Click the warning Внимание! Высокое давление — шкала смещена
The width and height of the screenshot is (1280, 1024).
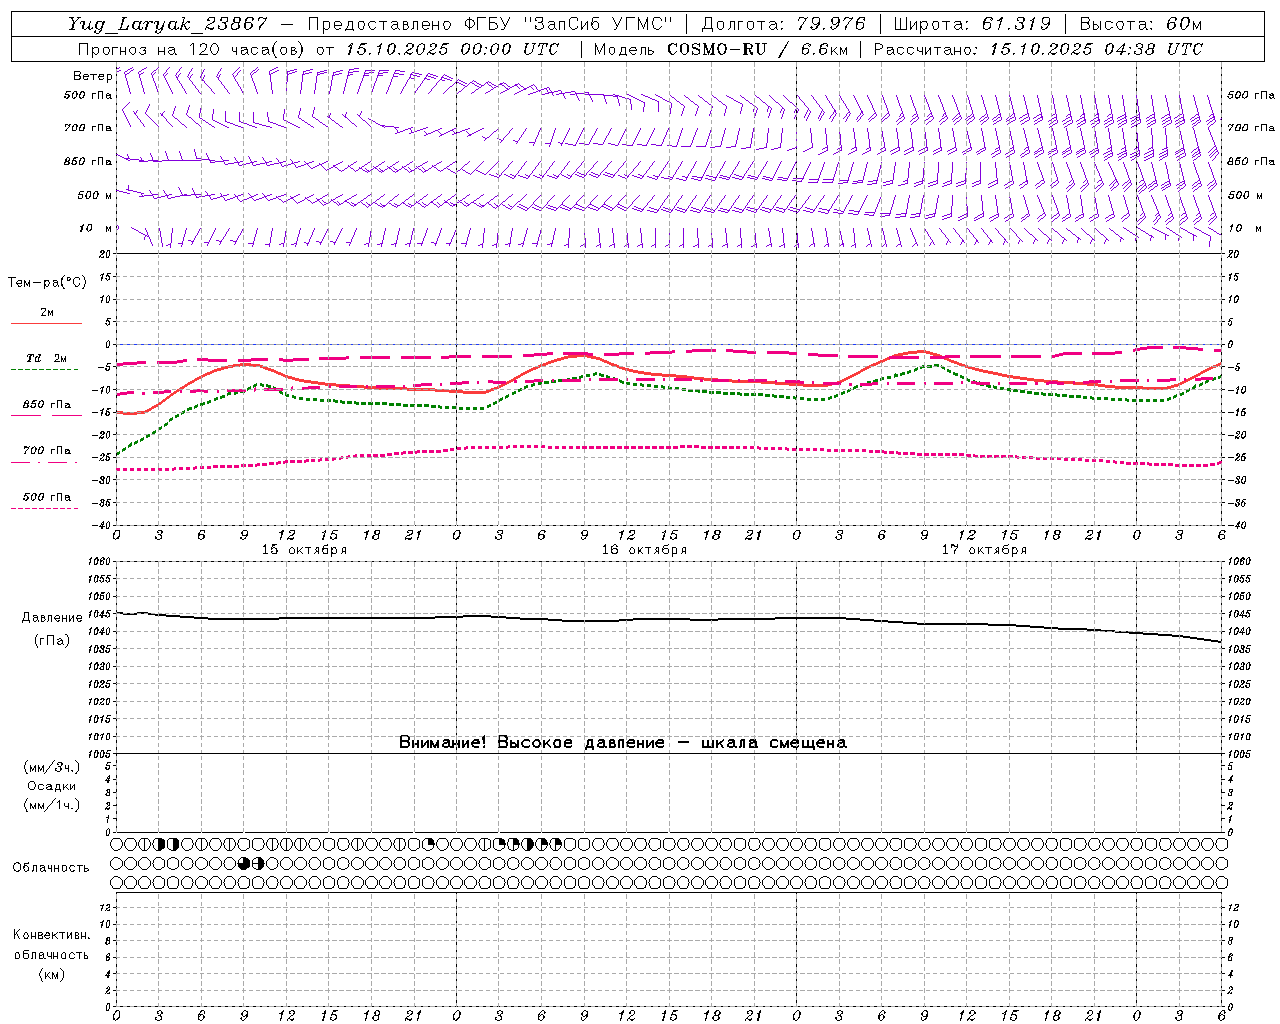pyautogui.click(x=622, y=743)
